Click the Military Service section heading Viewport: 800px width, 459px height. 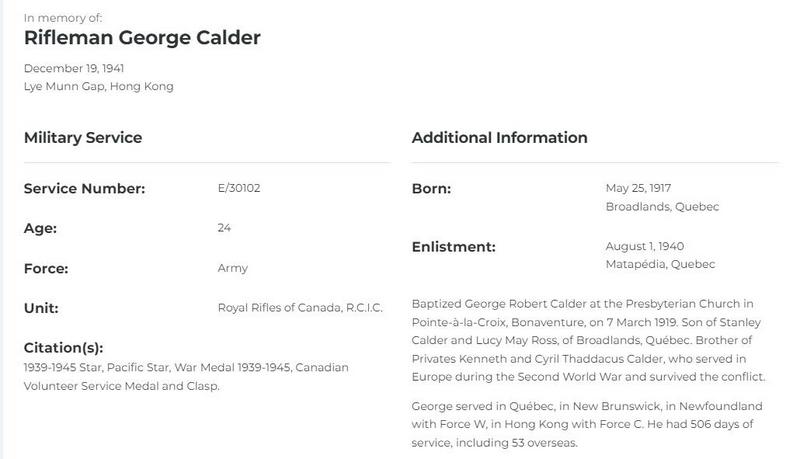[x=83, y=138]
